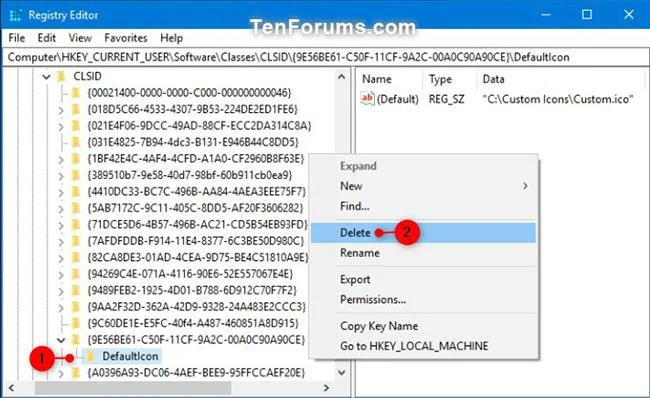
Task: Click the registry path address bar
Action: 325,57
